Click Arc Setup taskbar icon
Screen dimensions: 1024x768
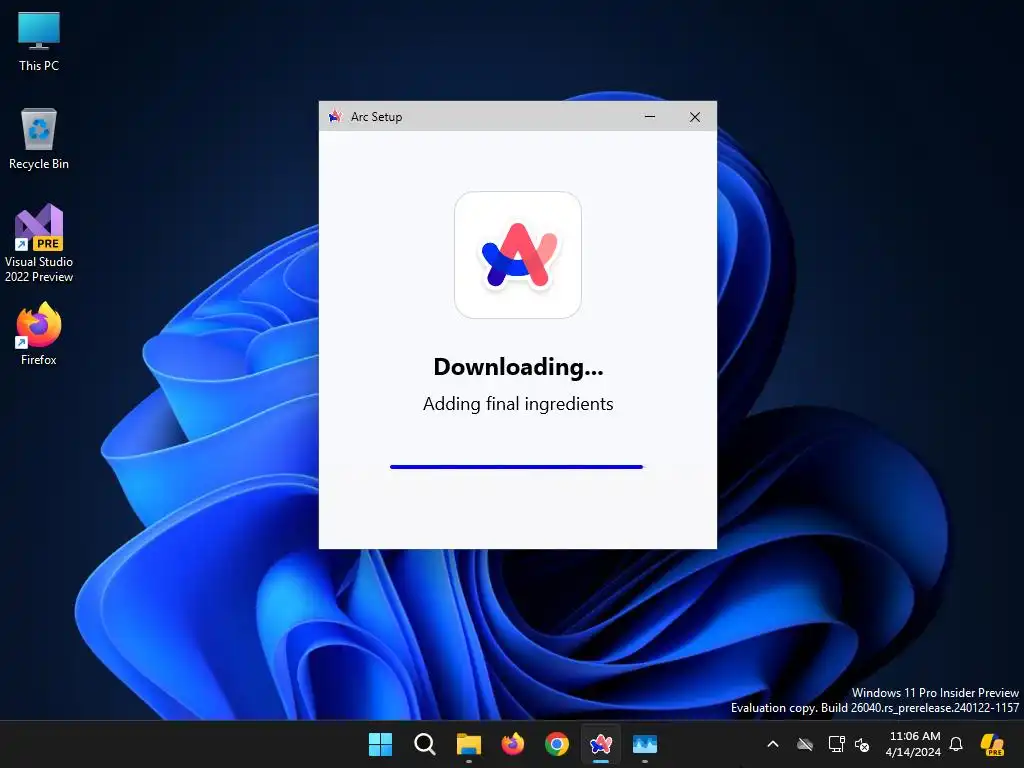(601, 744)
